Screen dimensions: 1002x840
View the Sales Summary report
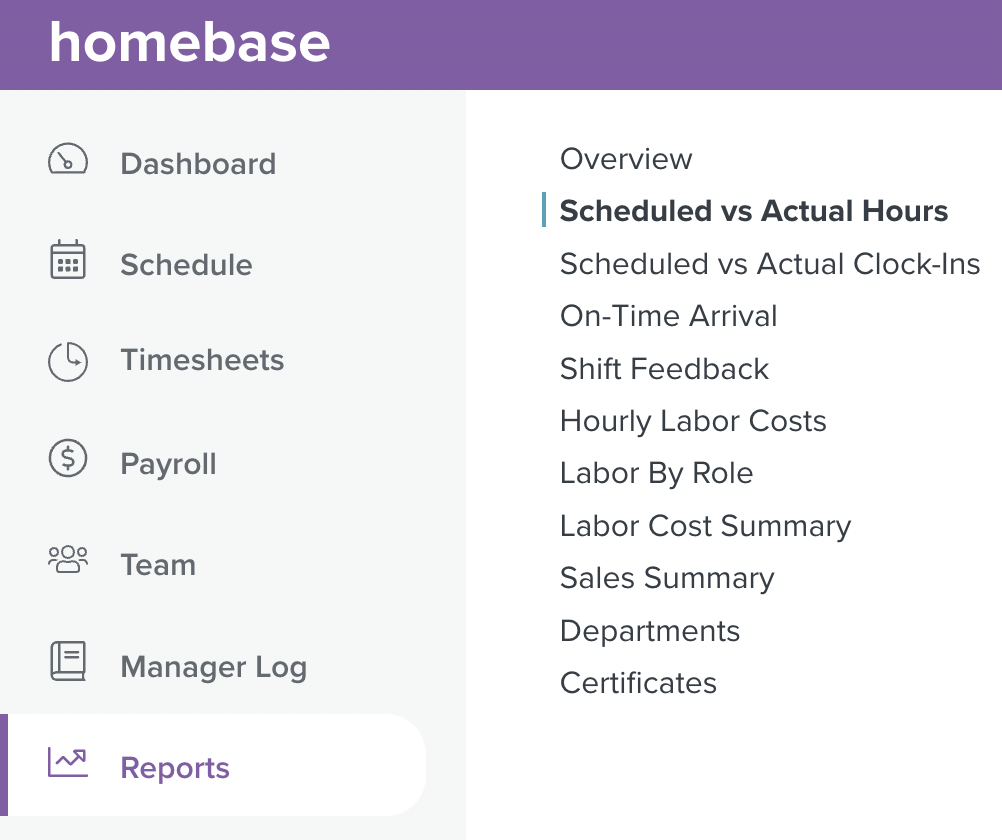[x=667, y=579]
